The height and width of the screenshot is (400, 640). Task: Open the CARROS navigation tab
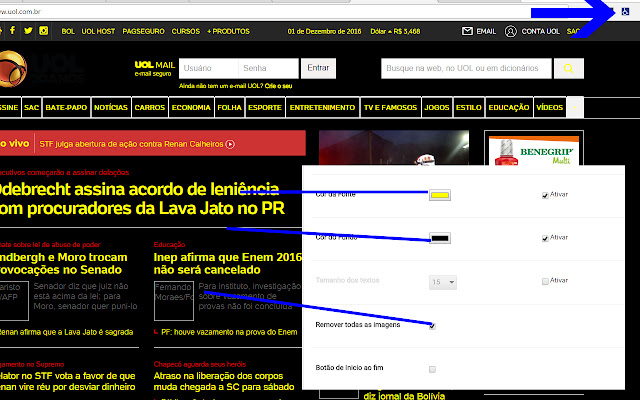150,108
